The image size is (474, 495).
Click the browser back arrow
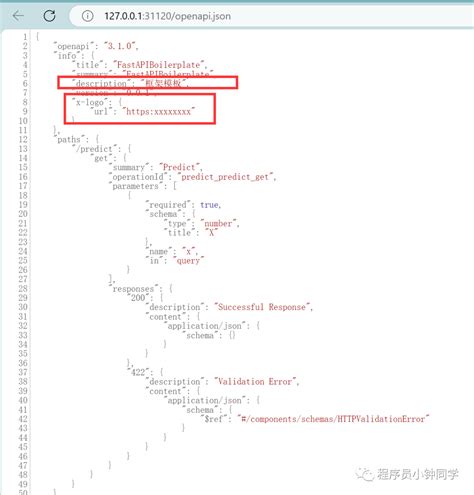18,16
